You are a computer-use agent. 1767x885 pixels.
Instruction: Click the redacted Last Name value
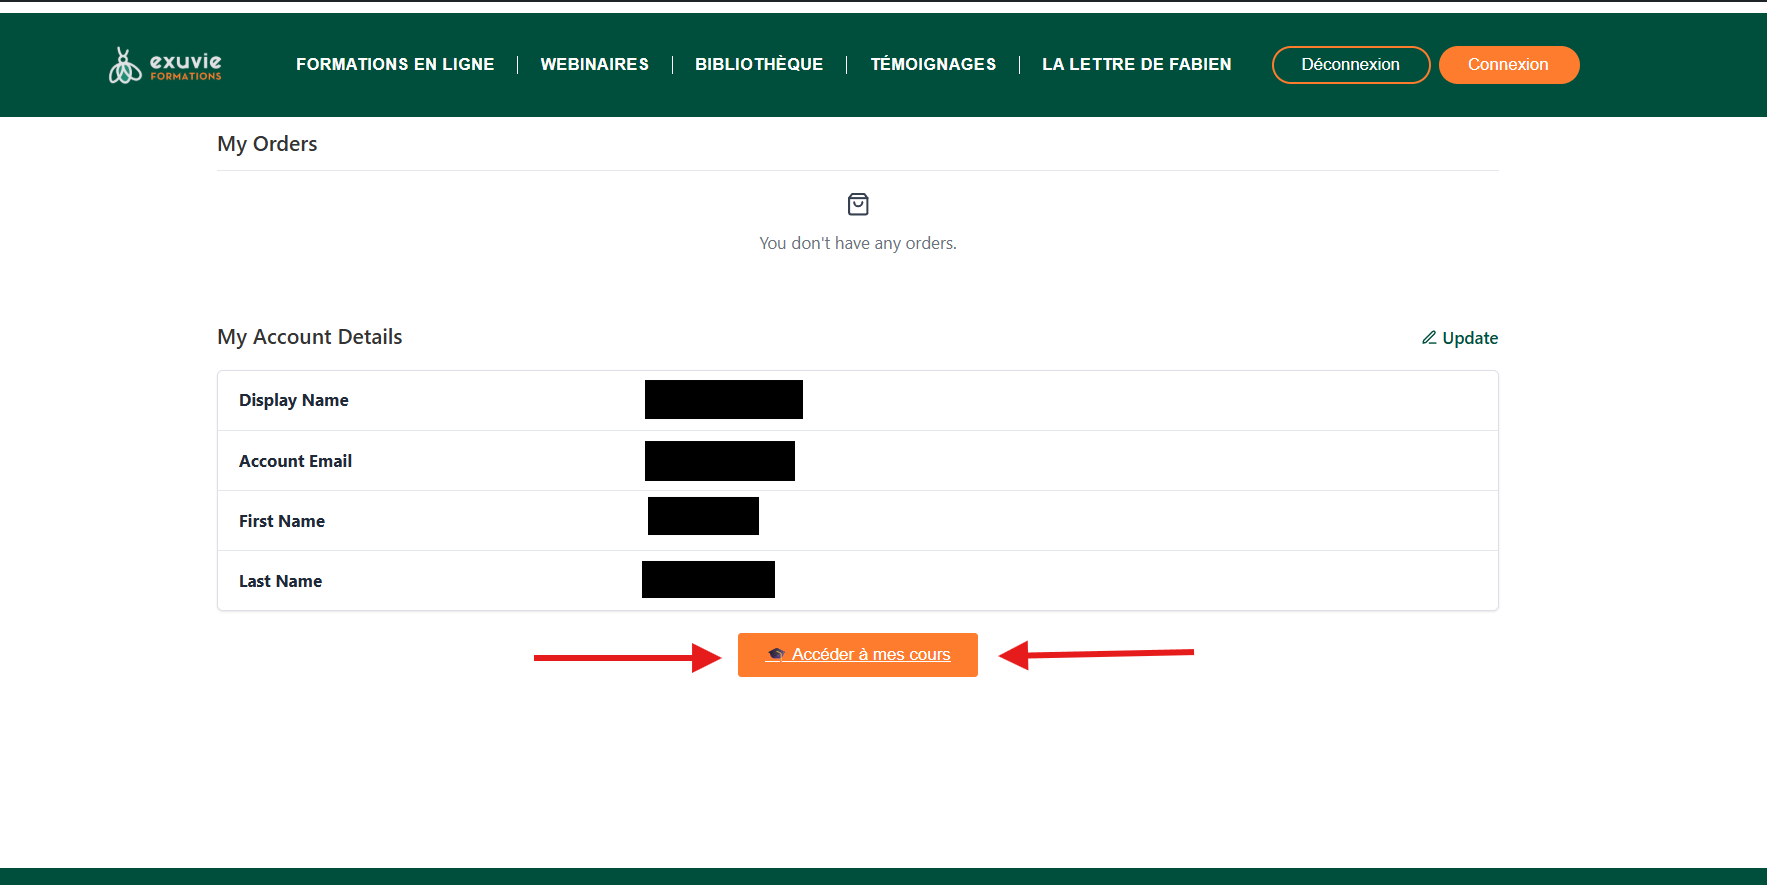[708, 580]
